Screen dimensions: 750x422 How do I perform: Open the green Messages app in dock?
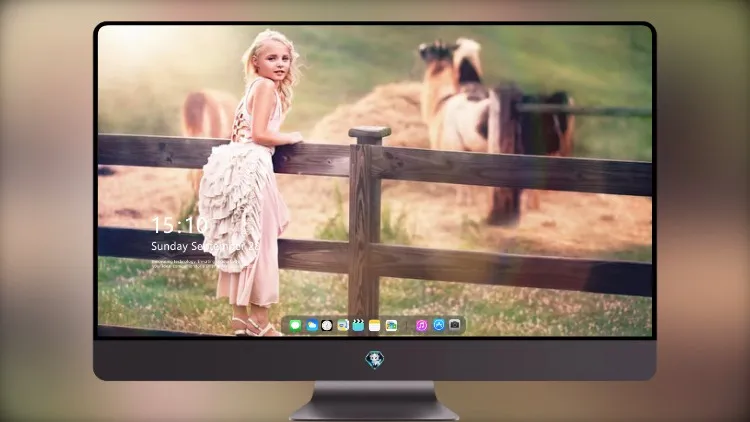tap(296, 325)
